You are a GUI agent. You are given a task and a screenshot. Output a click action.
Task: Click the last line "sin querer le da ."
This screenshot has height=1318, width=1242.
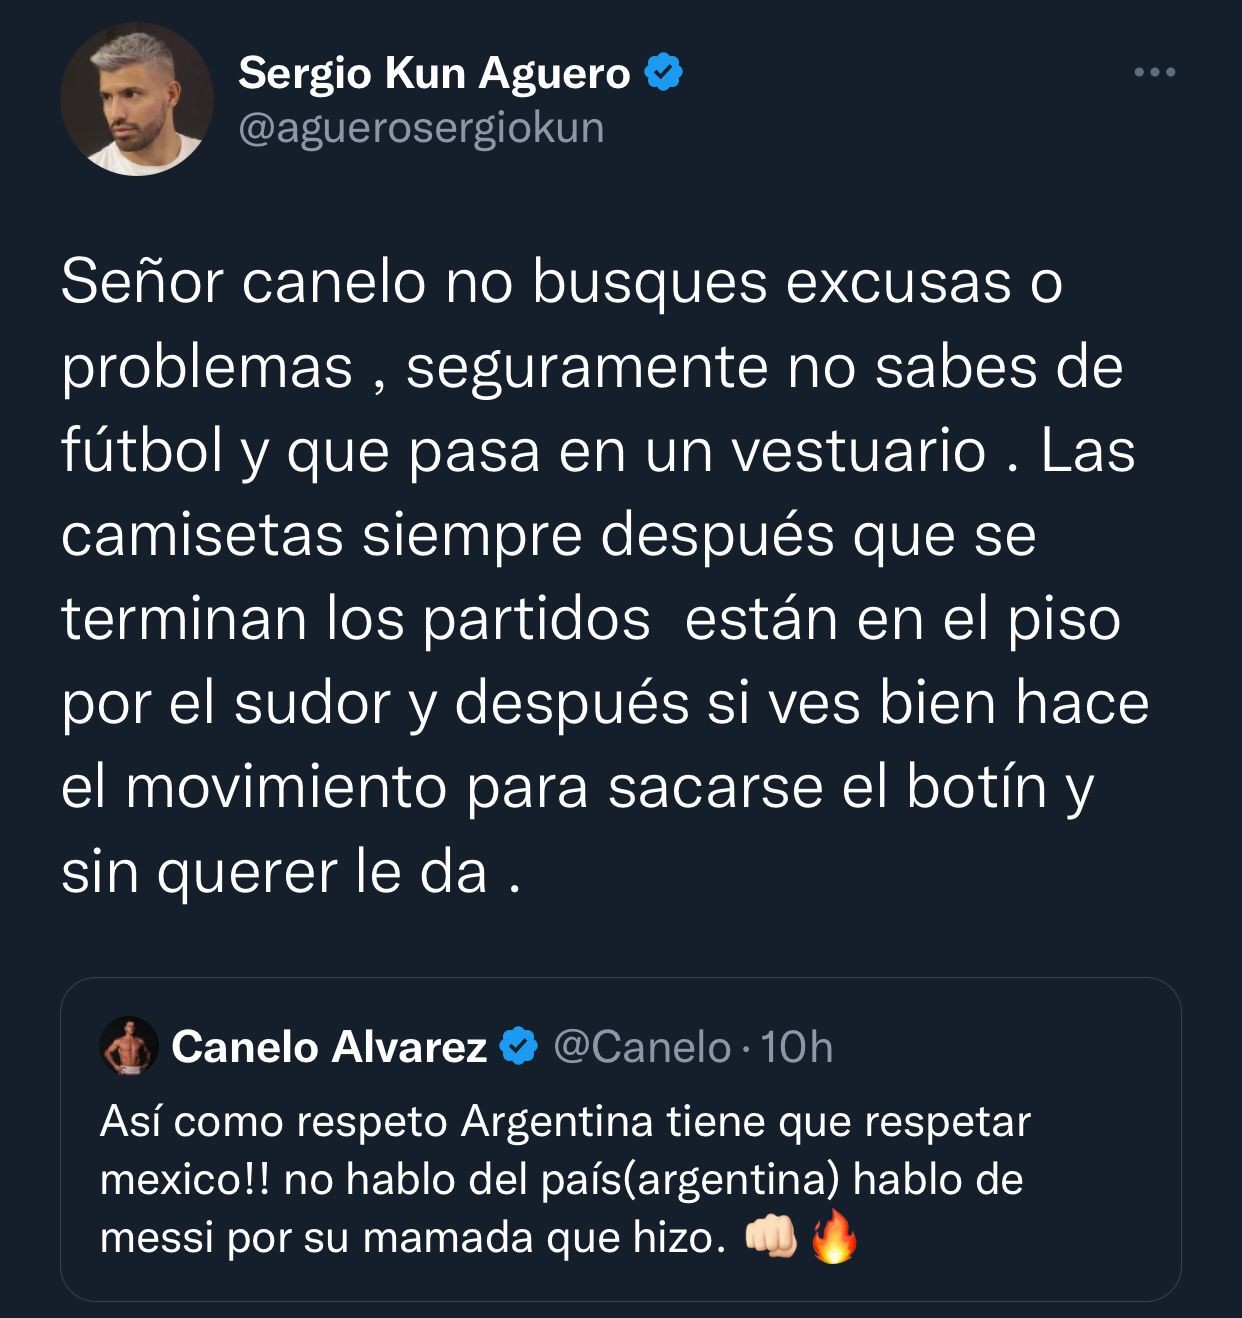(x=291, y=872)
